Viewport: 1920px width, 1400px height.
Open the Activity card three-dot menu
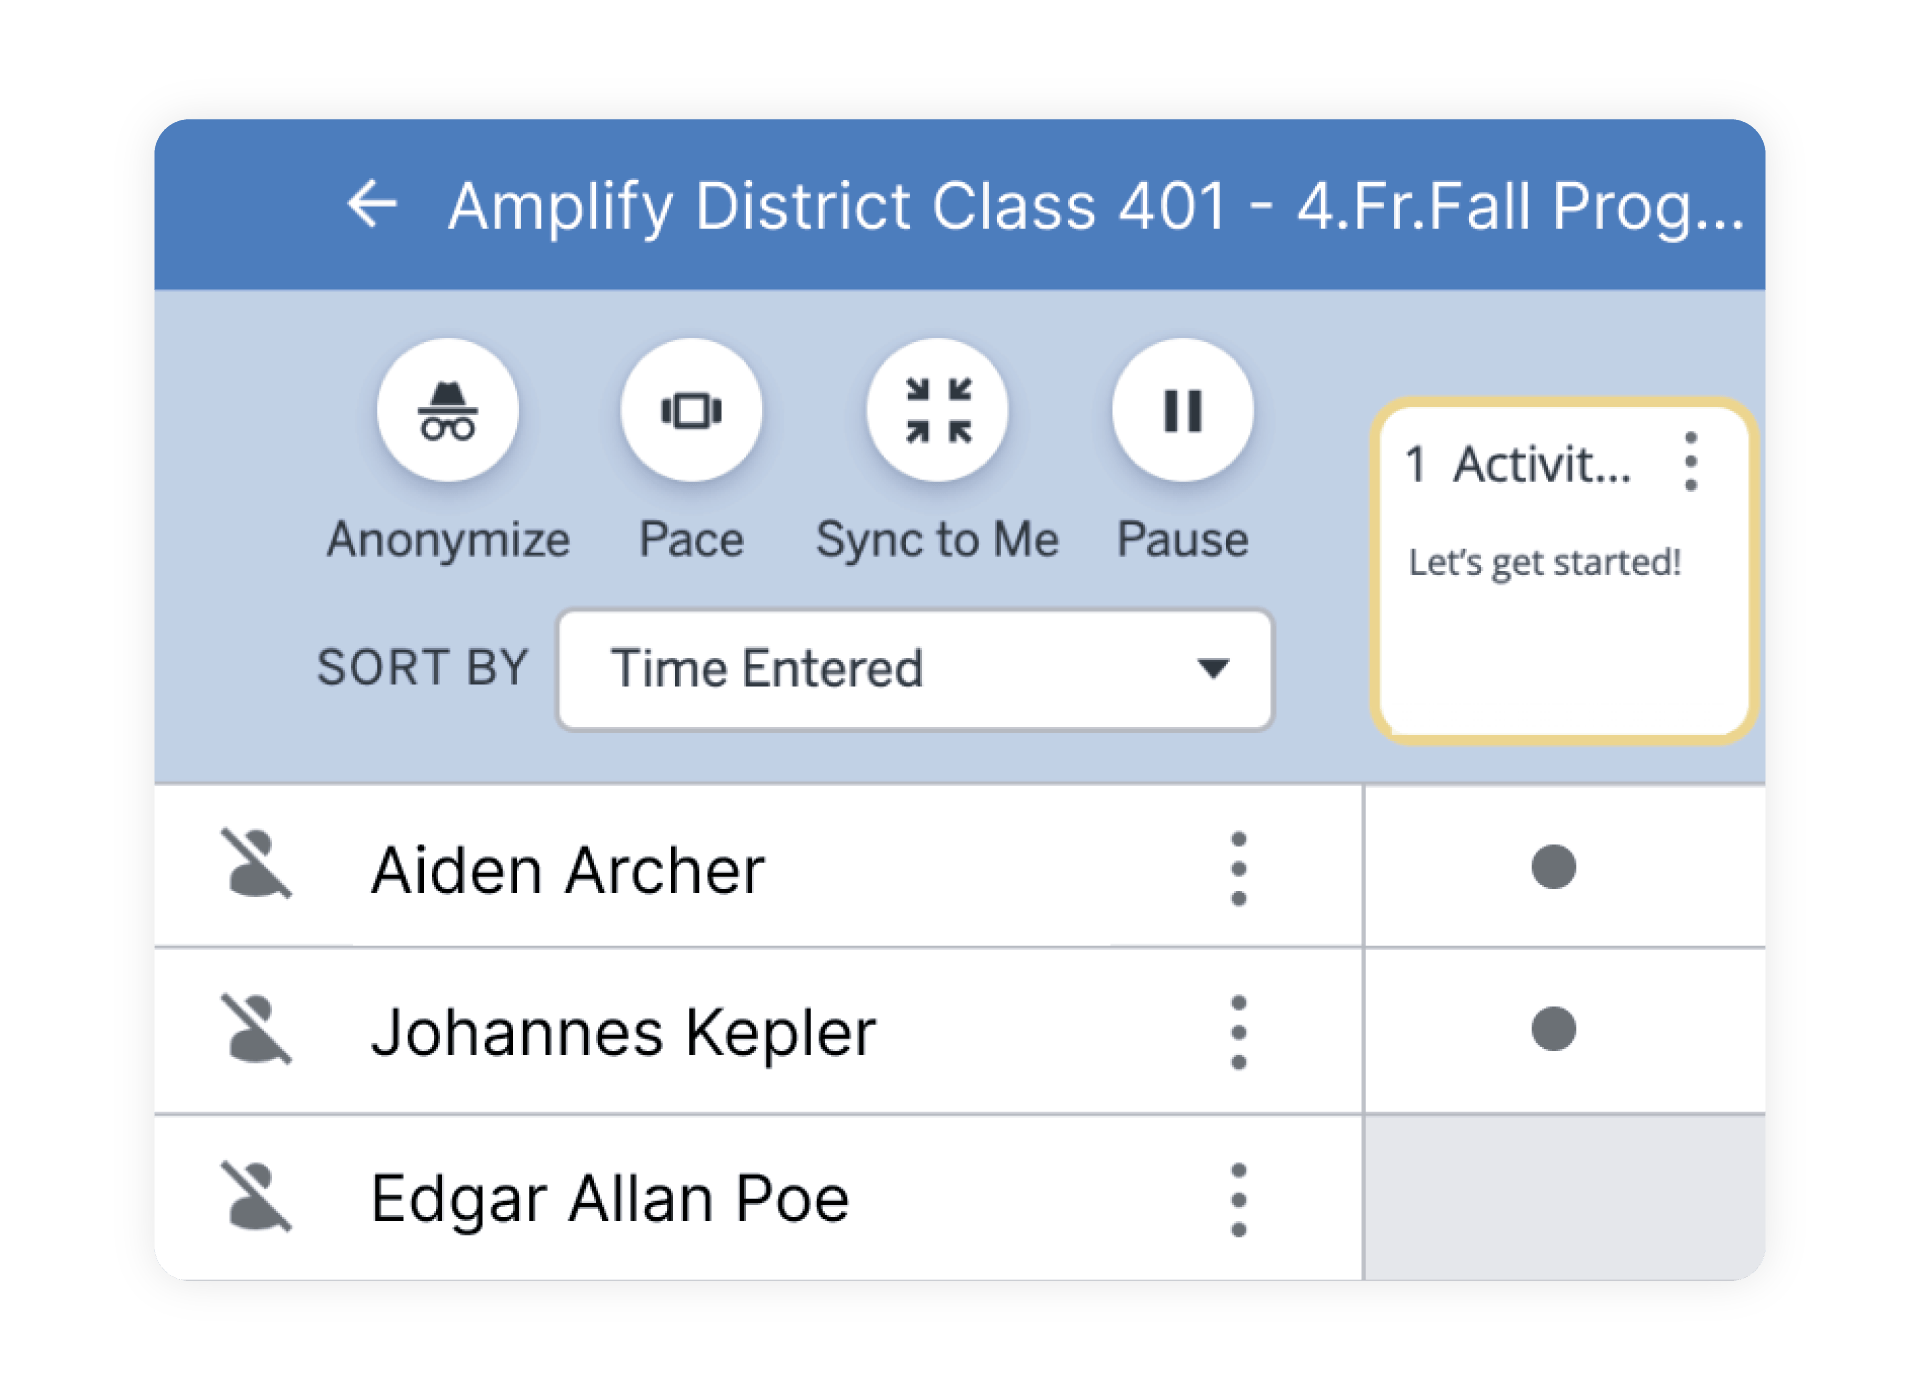(1690, 462)
